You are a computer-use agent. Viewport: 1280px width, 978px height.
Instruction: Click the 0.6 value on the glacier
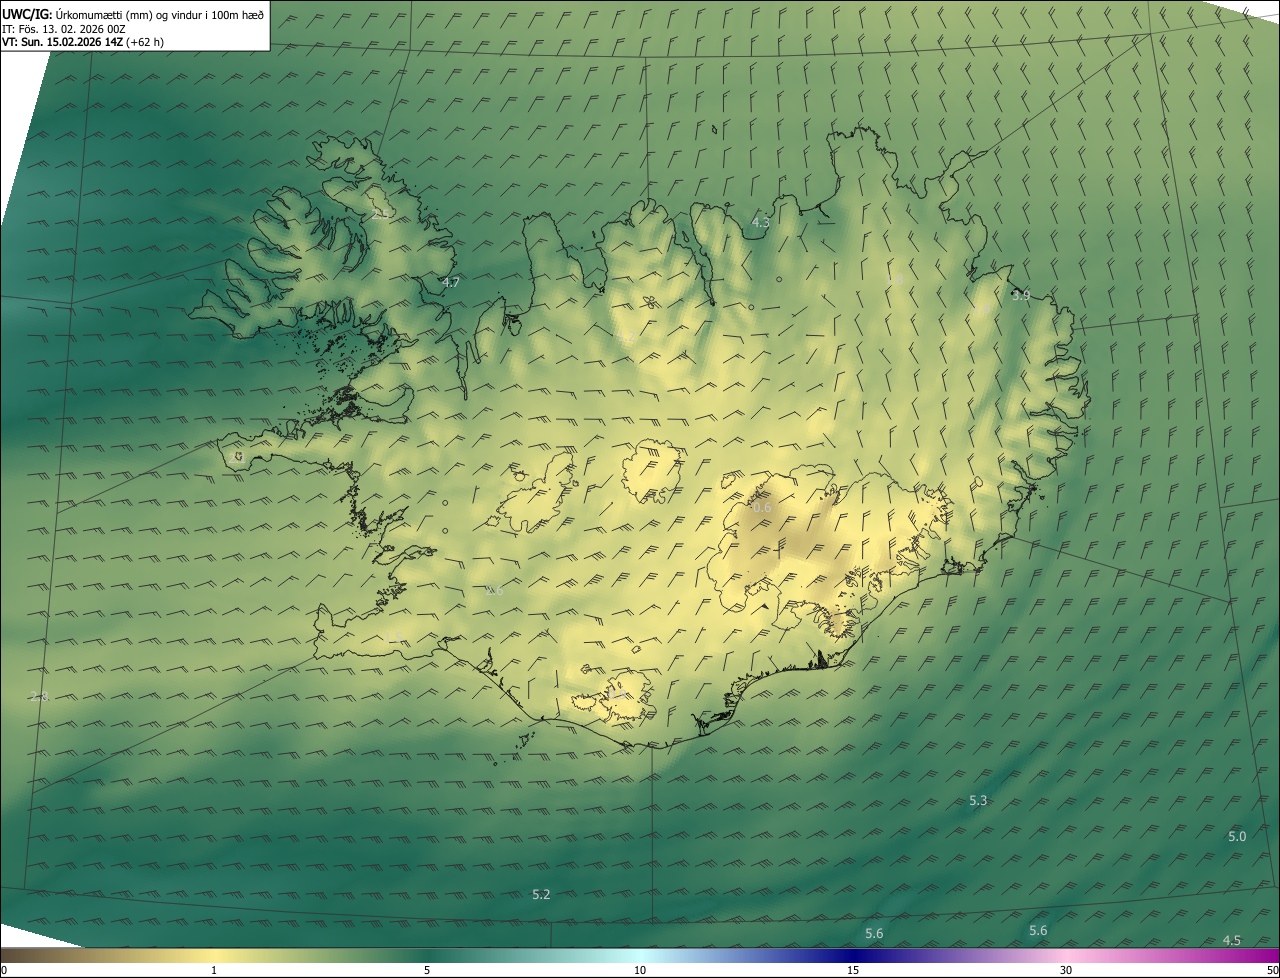point(761,508)
